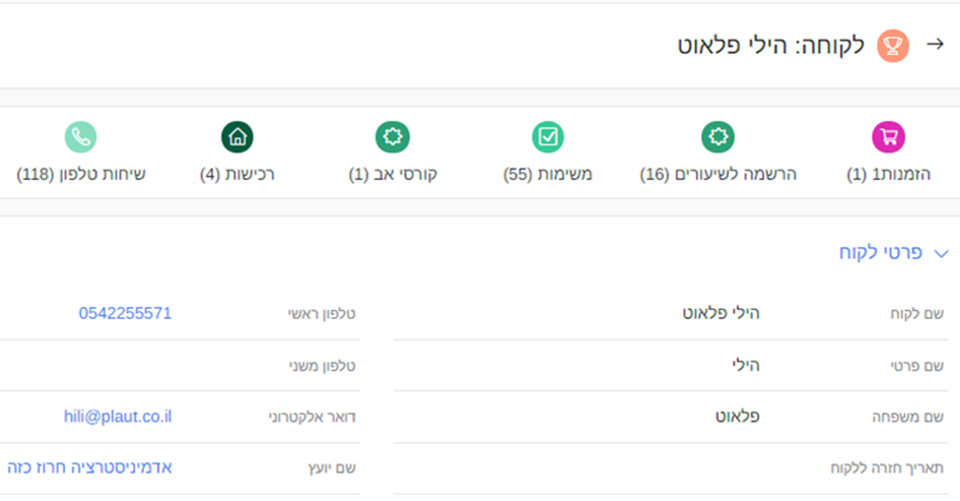The height and width of the screenshot is (501, 960).
Task: Click the orange trophy customer icon
Action: pos(892,45)
